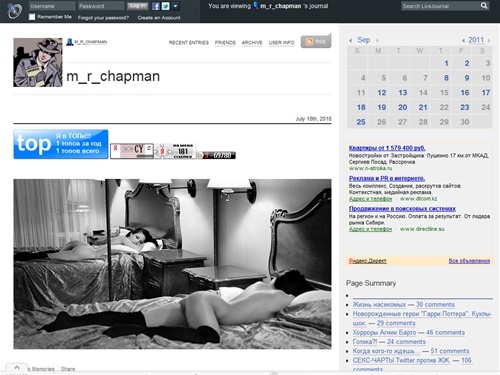
Task: Open the blue 'top' rating banner
Action: point(61,144)
